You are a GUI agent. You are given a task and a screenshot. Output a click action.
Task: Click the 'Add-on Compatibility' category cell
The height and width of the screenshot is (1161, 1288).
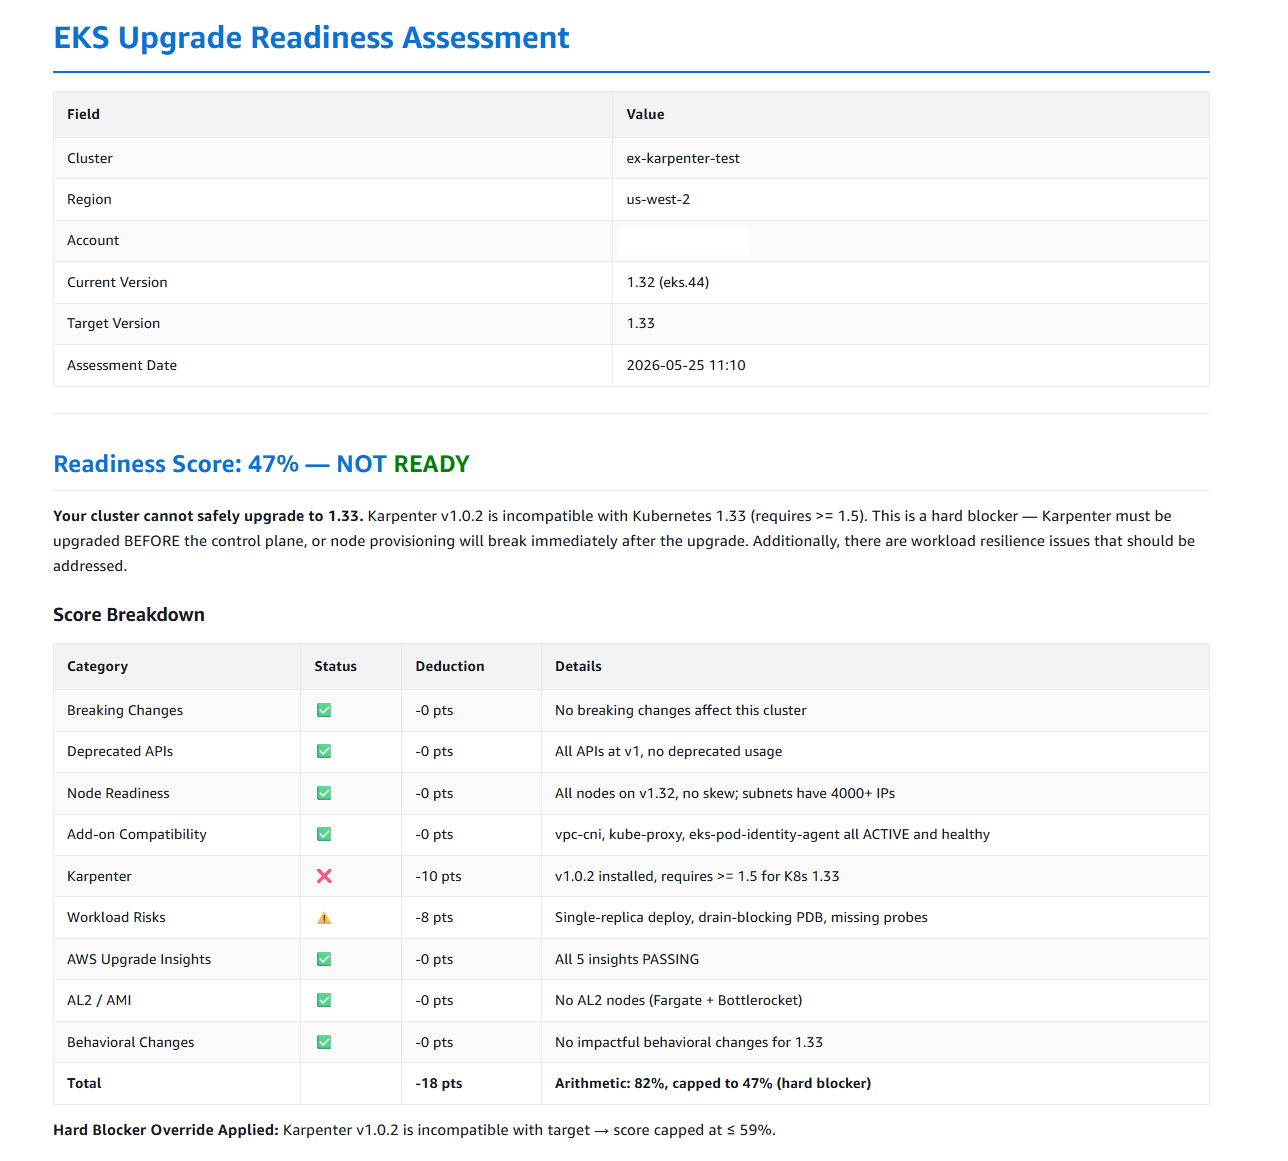(x=137, y=834)
